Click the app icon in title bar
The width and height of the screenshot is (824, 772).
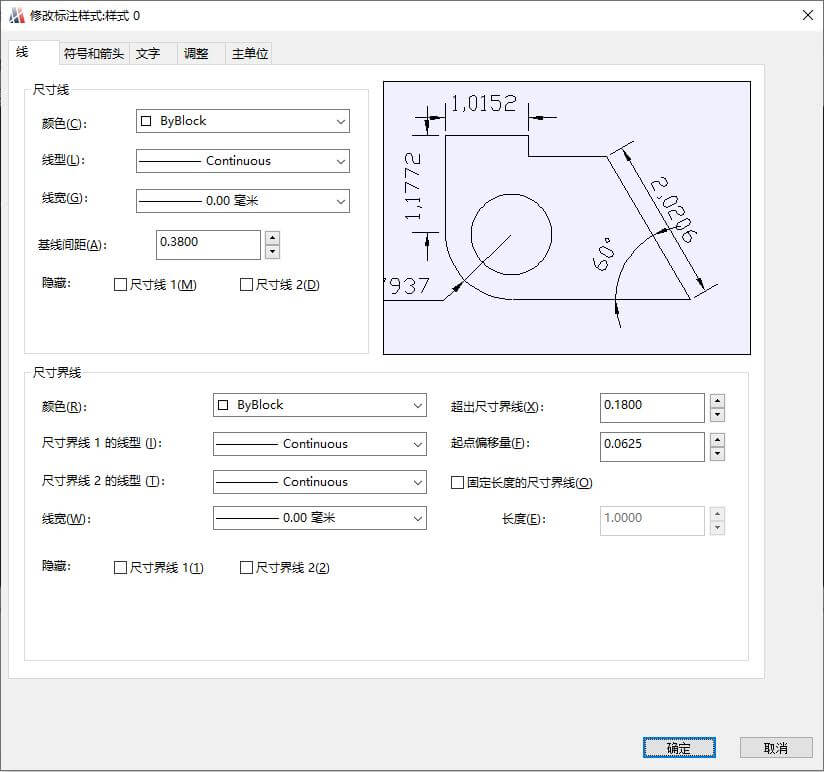coord(17,16)
